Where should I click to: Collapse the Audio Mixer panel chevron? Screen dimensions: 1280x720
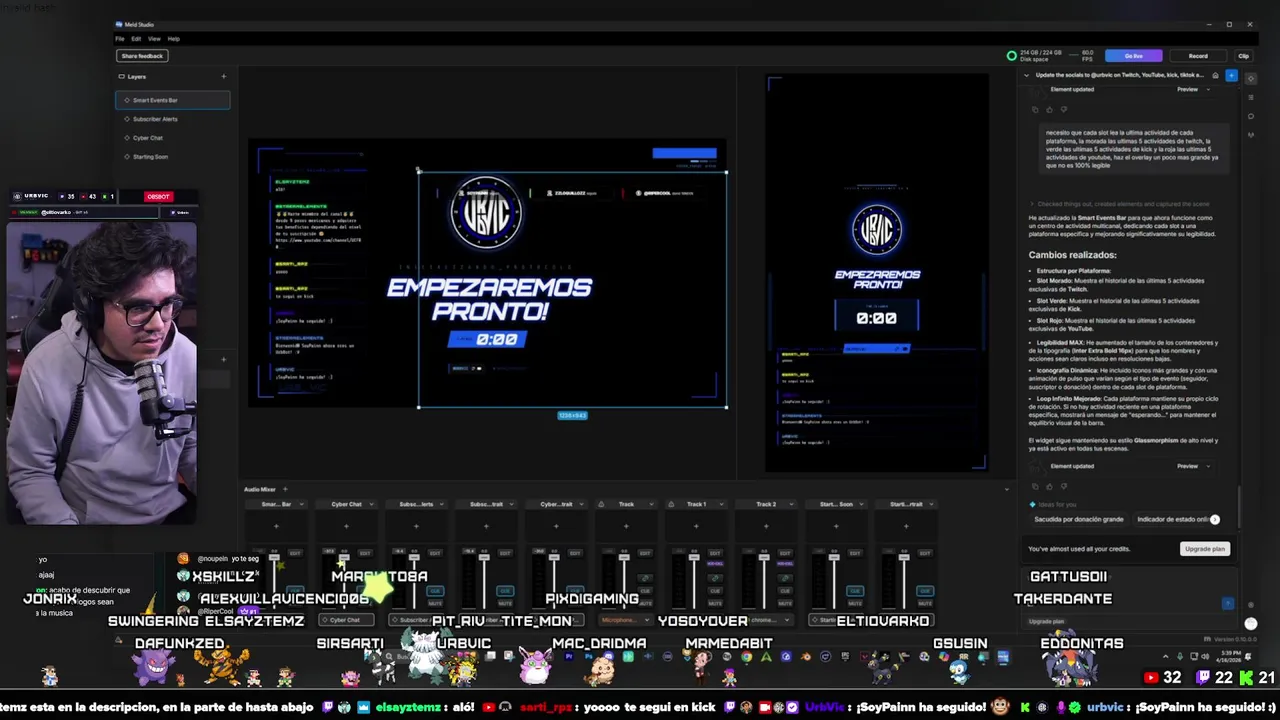1007,489
